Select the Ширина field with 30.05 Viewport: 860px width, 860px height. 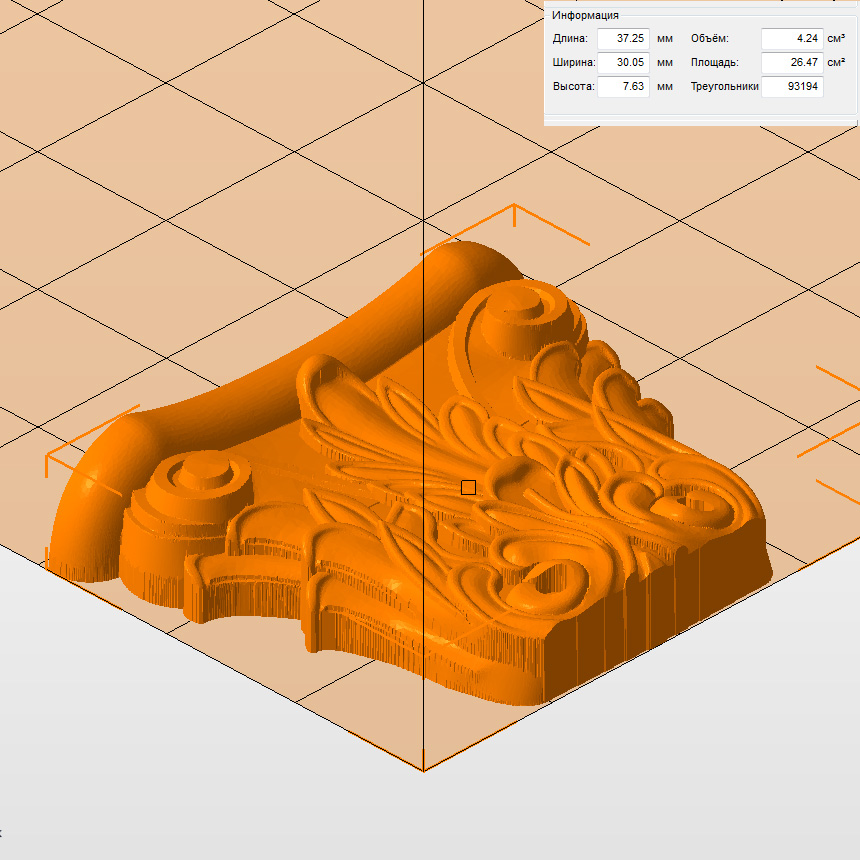623,63
